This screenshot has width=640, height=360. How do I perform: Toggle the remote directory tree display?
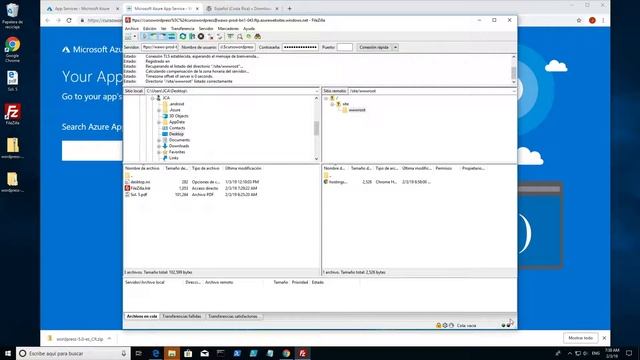coord(162,37)
